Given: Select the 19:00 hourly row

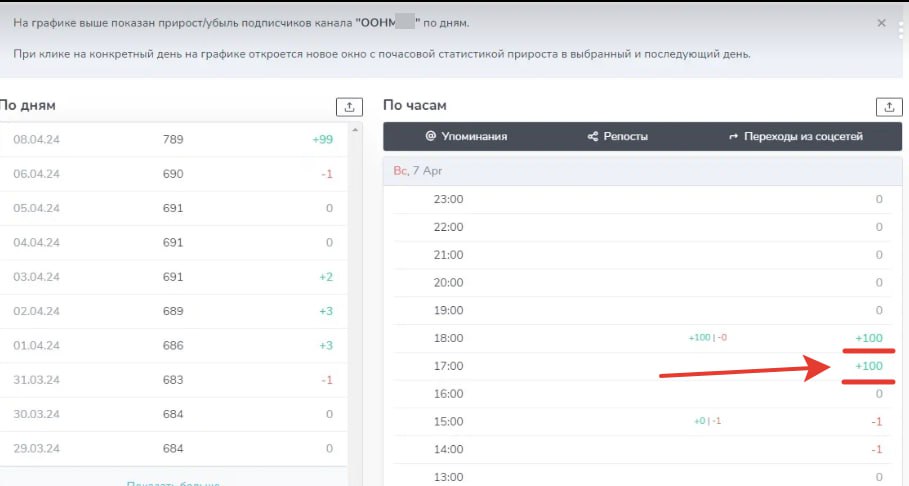Looking at the screenshot, I should click(x=642, y=310).
